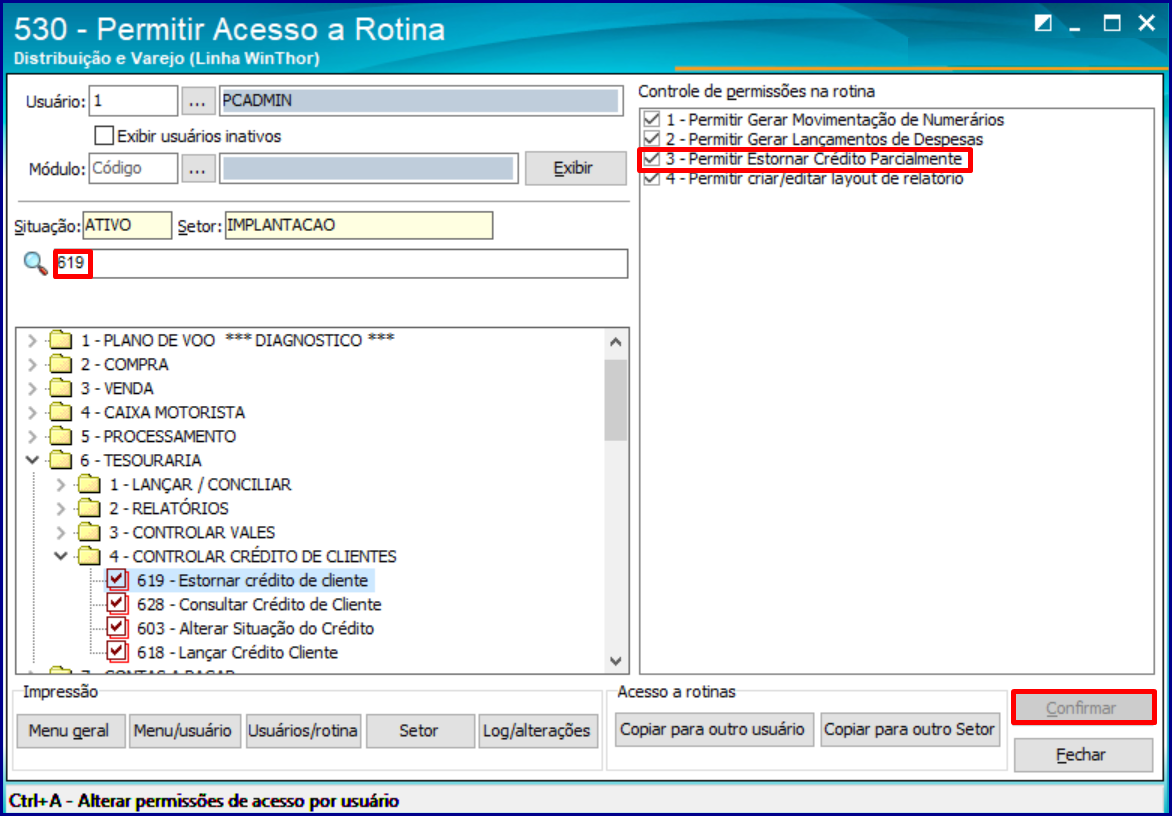Click the Exibir button
1172x816 pixels.
point(575,168)
